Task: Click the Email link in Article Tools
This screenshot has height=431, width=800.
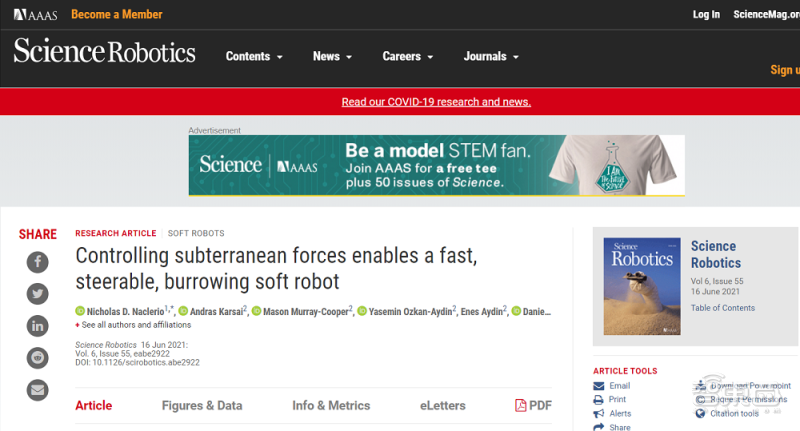Action: point(619,386)
